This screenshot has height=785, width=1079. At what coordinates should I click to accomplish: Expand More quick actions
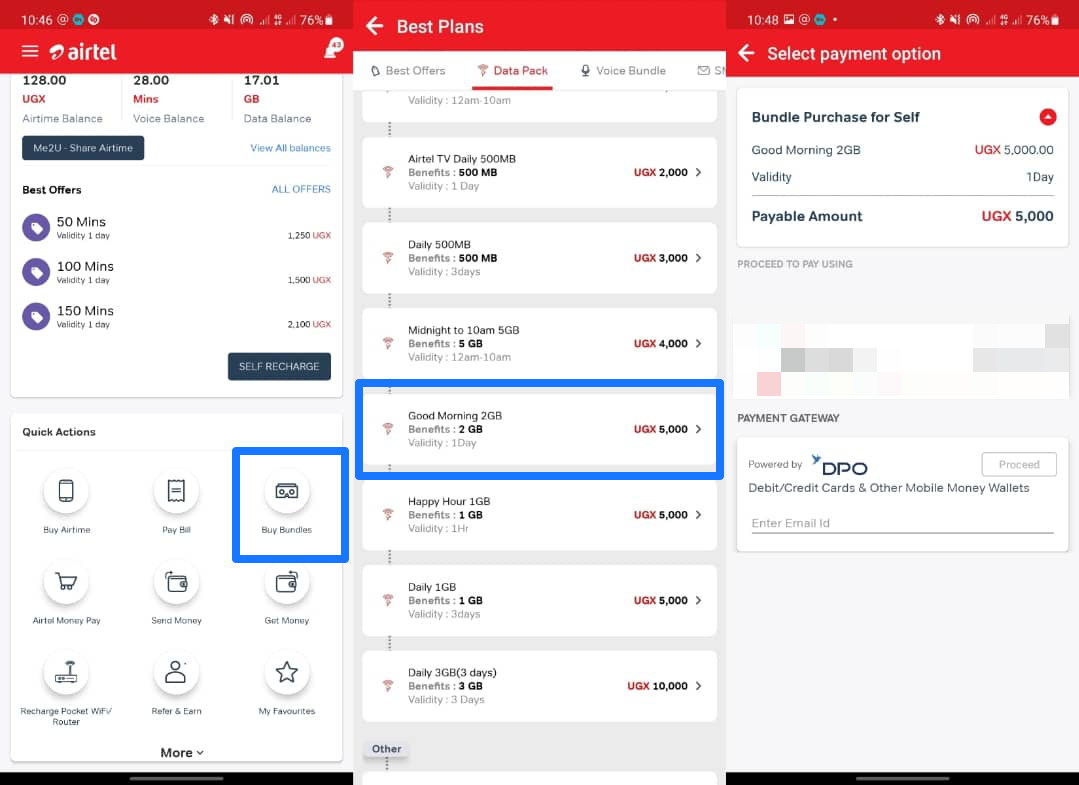[x=182, y=753]
